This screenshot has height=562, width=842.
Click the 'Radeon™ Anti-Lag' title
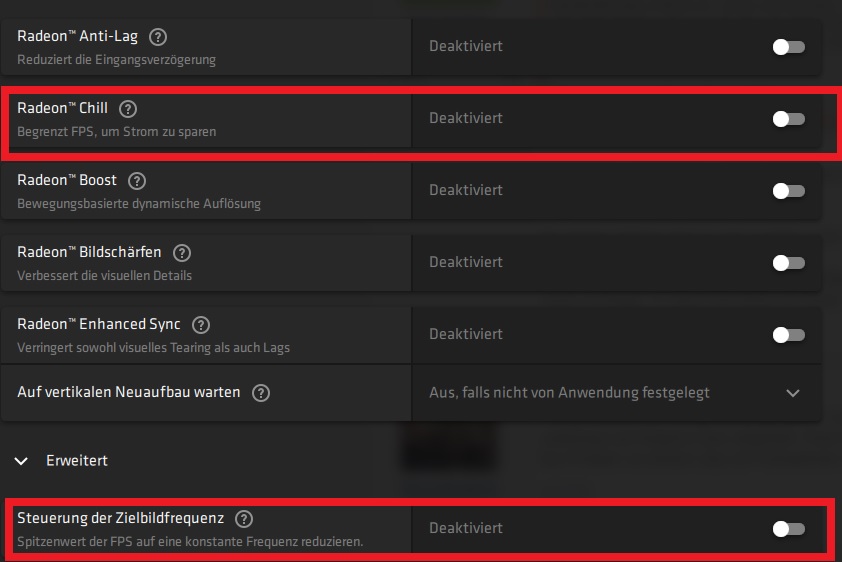(x=77, y=37)
